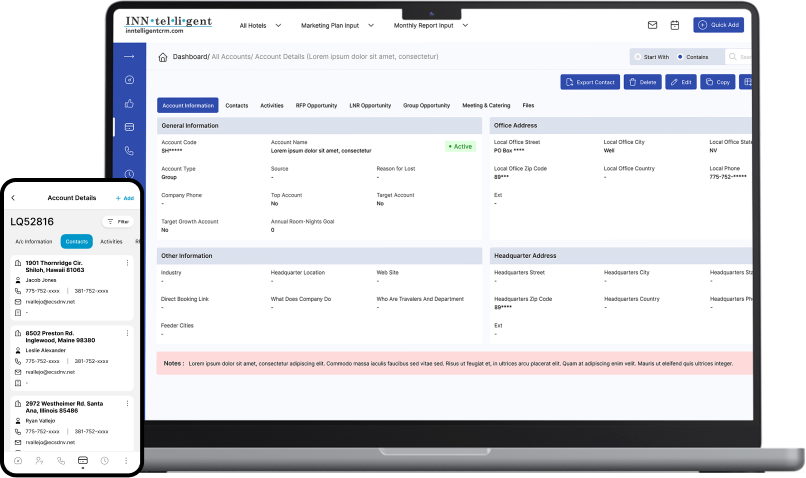Open the RFP Opportunity tab
The width and height of the screenshot is (806, 478).
coord(316,105)
